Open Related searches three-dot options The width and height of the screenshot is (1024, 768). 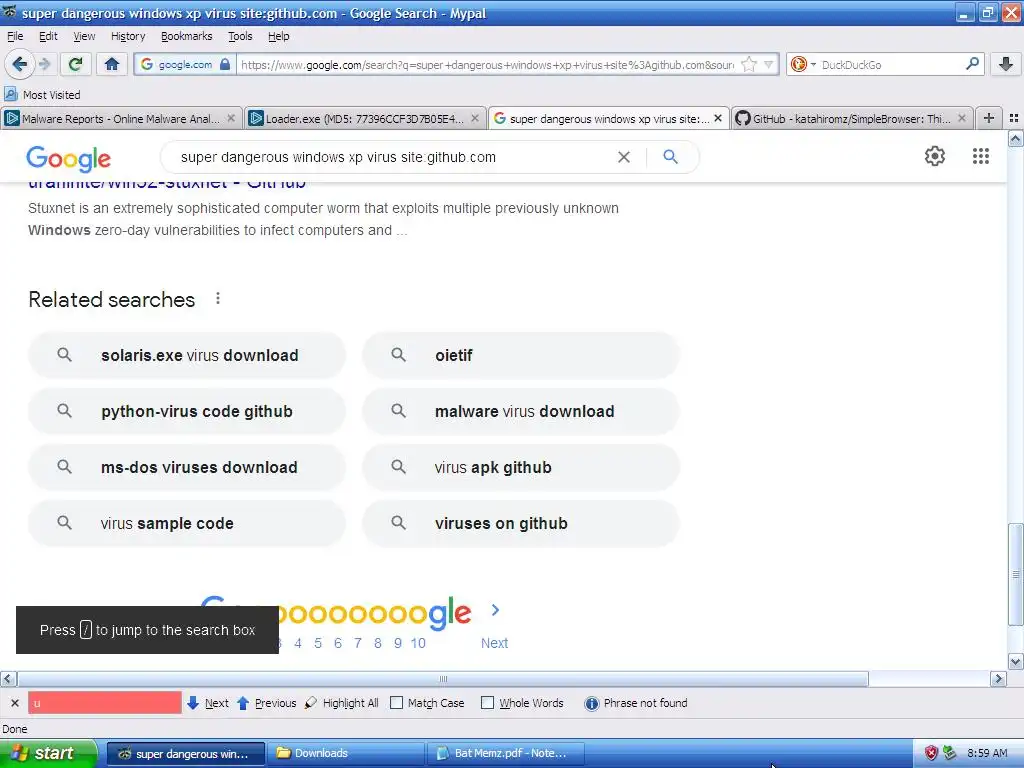218,298
